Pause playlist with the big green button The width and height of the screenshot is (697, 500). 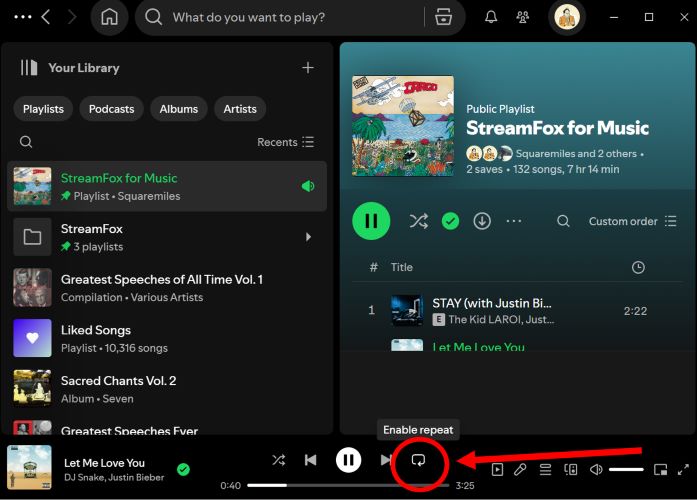(x=371, y=221)
